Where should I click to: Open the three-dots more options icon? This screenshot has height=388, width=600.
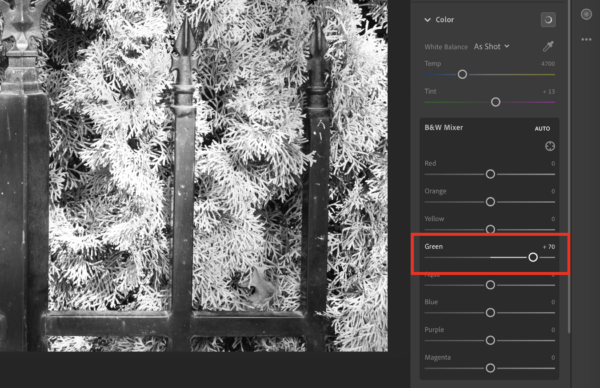[x=586, y=39]
